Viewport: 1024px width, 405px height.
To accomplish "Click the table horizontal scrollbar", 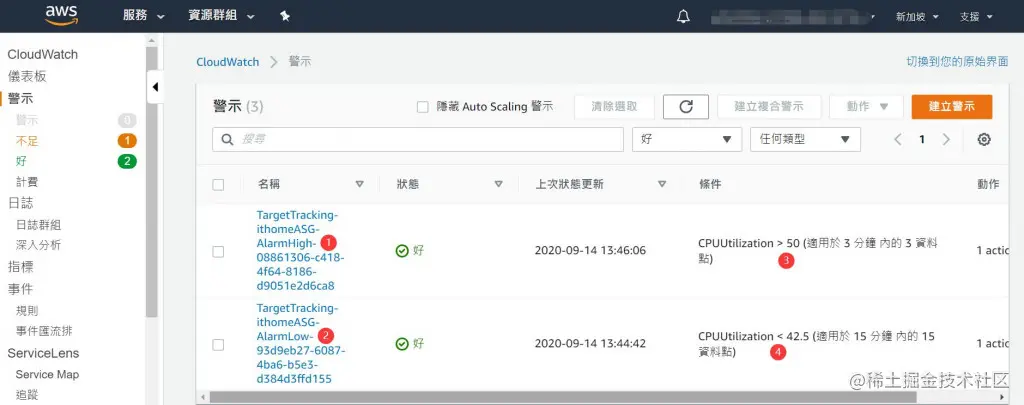I will click(563, 397).
